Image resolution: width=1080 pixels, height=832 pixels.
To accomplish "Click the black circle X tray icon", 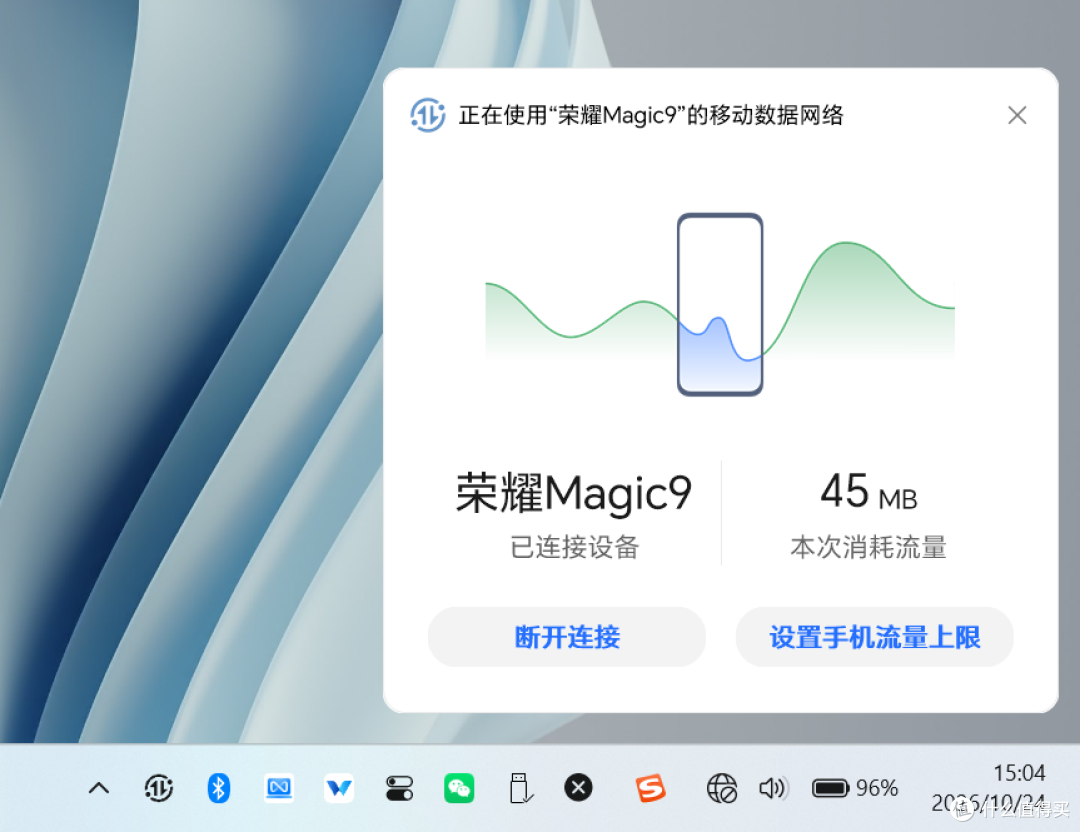I will pos(579,788).
